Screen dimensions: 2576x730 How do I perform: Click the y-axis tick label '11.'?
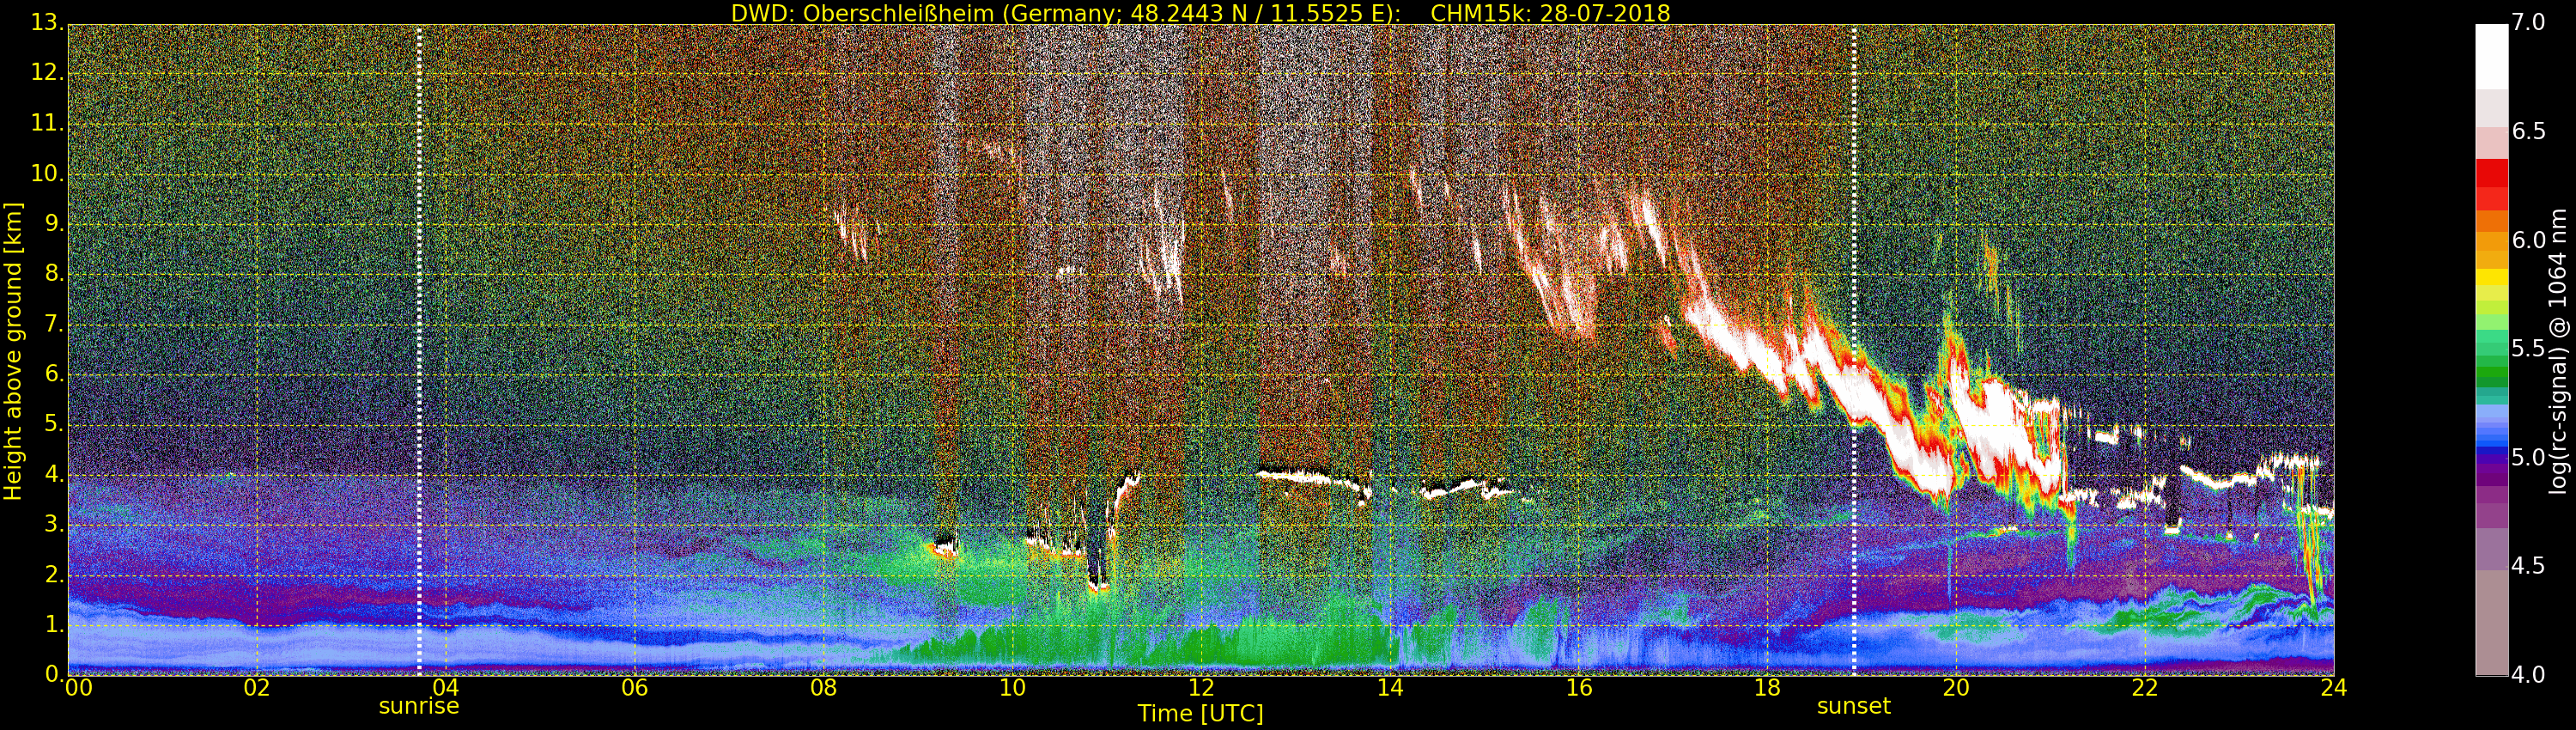pos(47,123)
